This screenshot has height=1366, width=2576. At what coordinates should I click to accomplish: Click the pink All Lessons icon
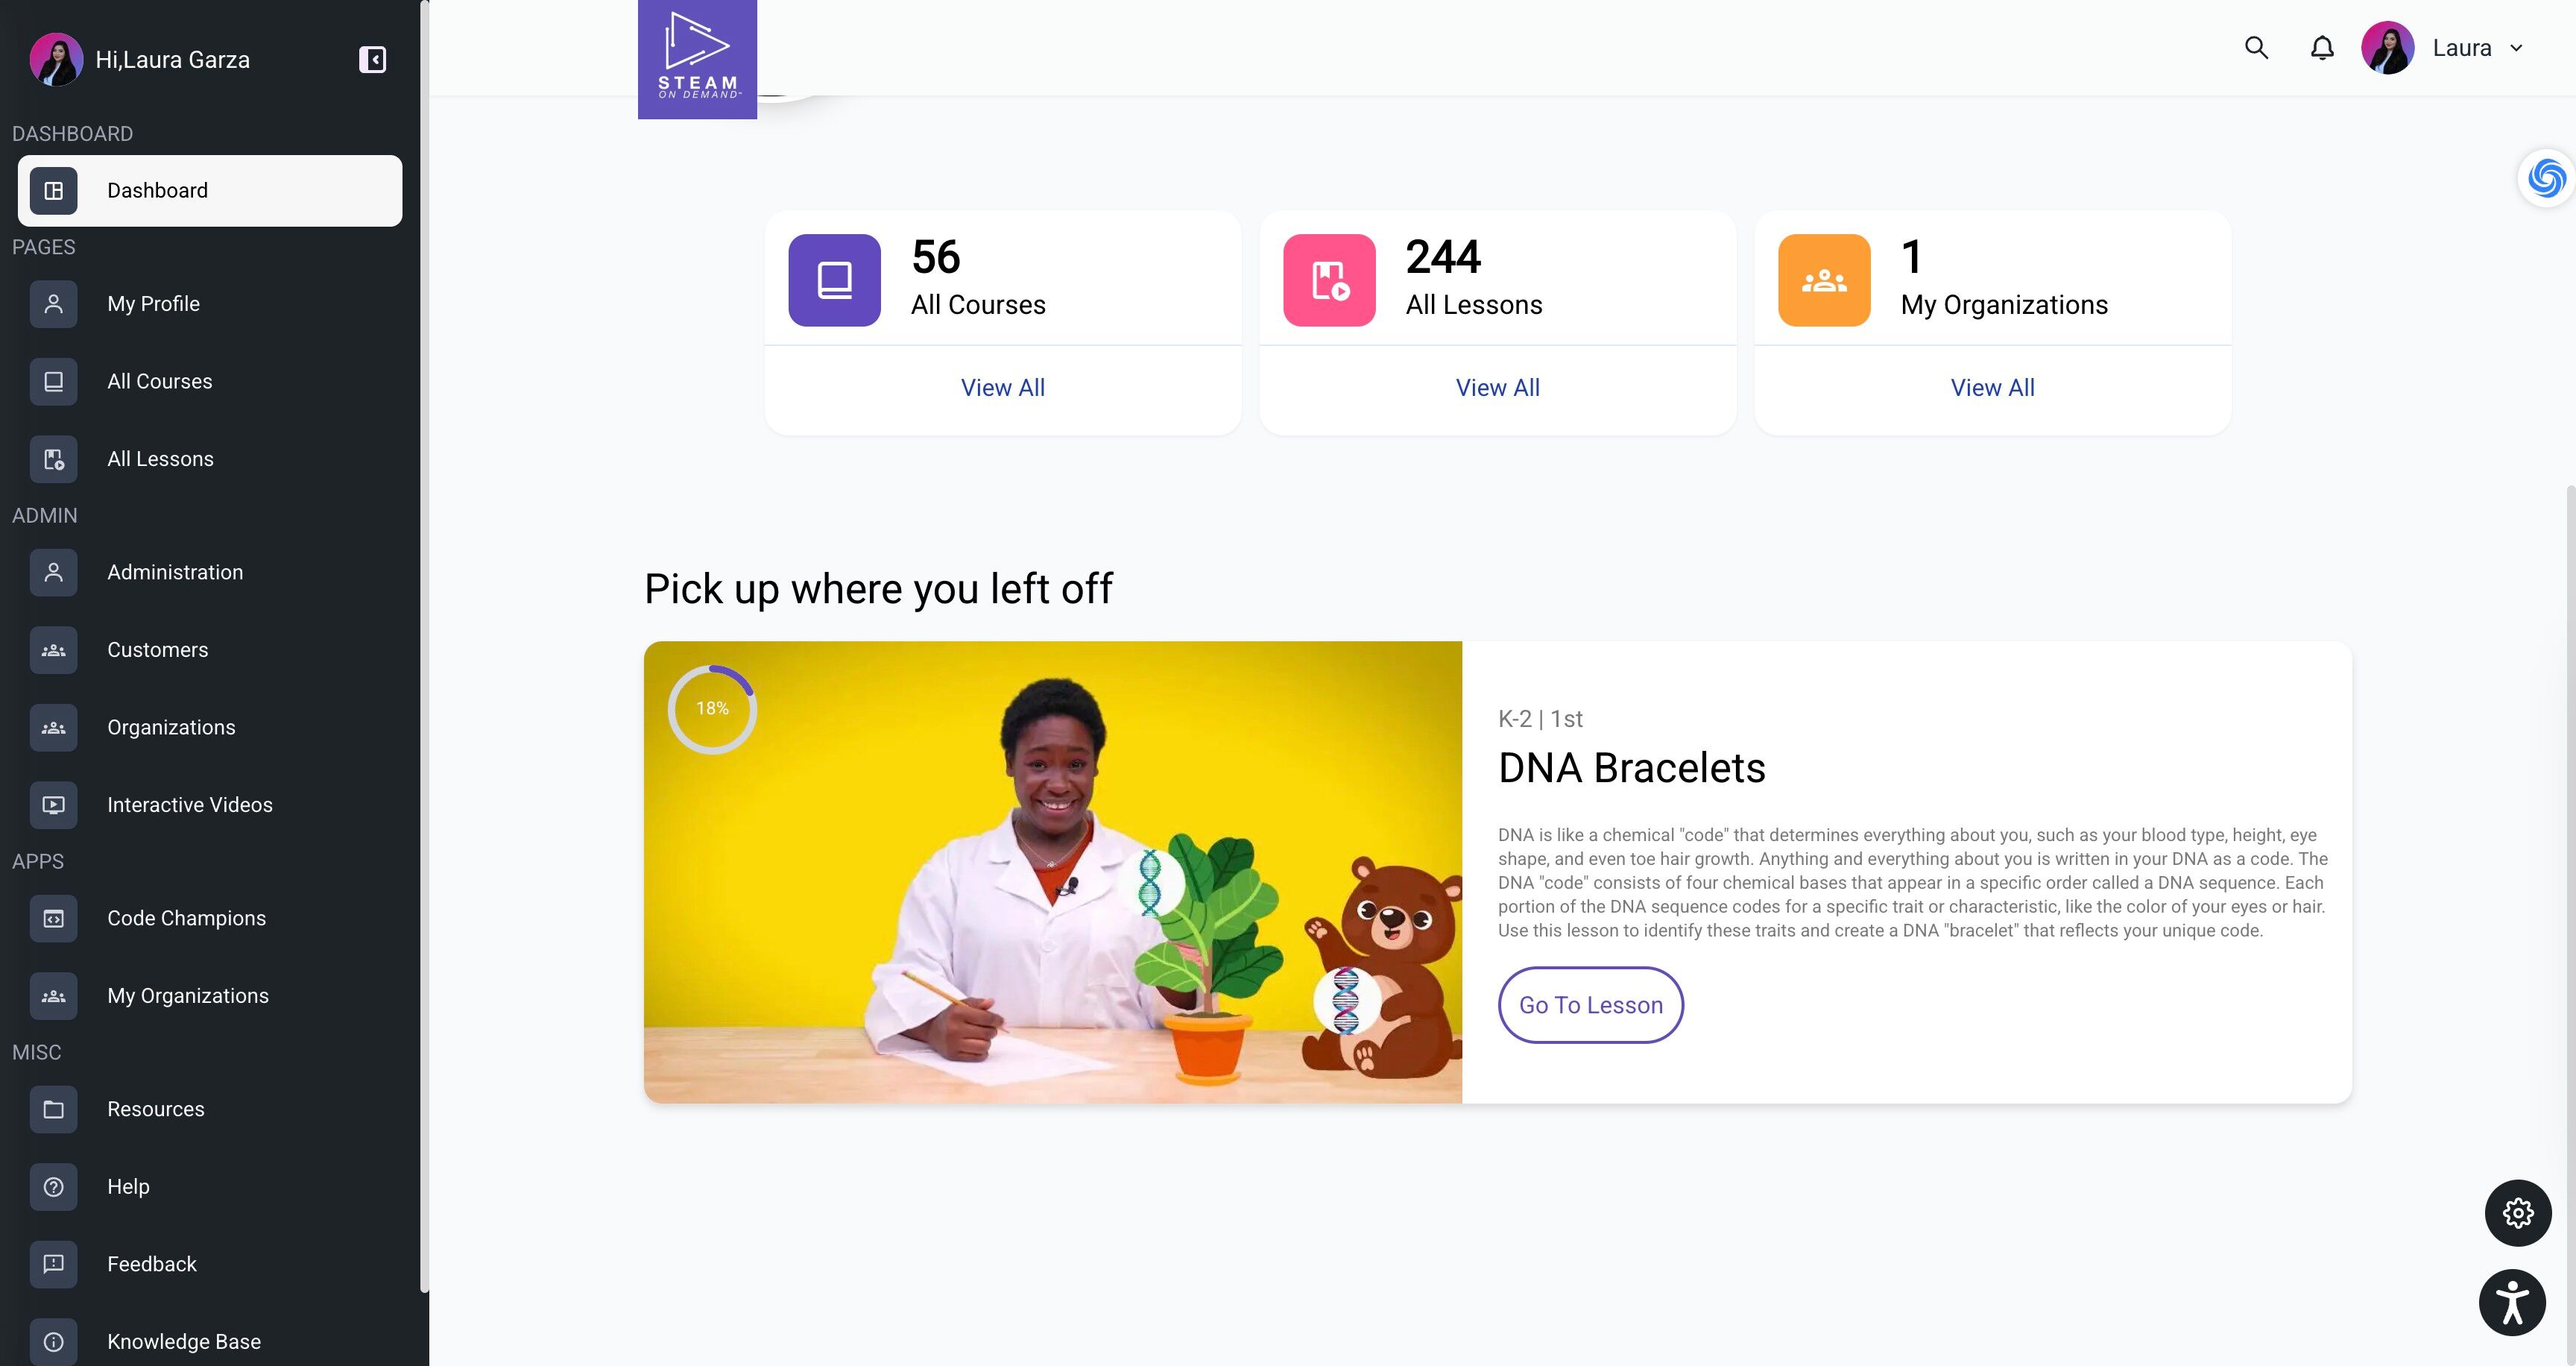(x=1329, y=280)
